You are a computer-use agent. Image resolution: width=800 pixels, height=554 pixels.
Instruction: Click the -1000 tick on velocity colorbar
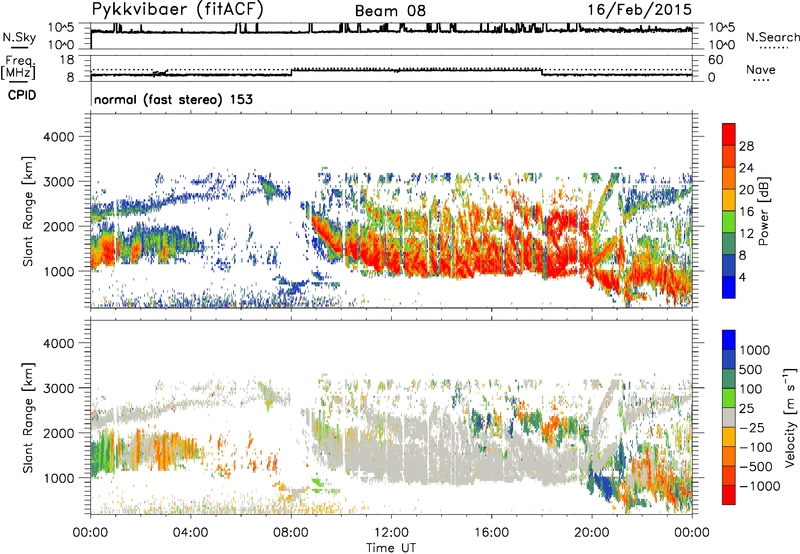(760, 486)
